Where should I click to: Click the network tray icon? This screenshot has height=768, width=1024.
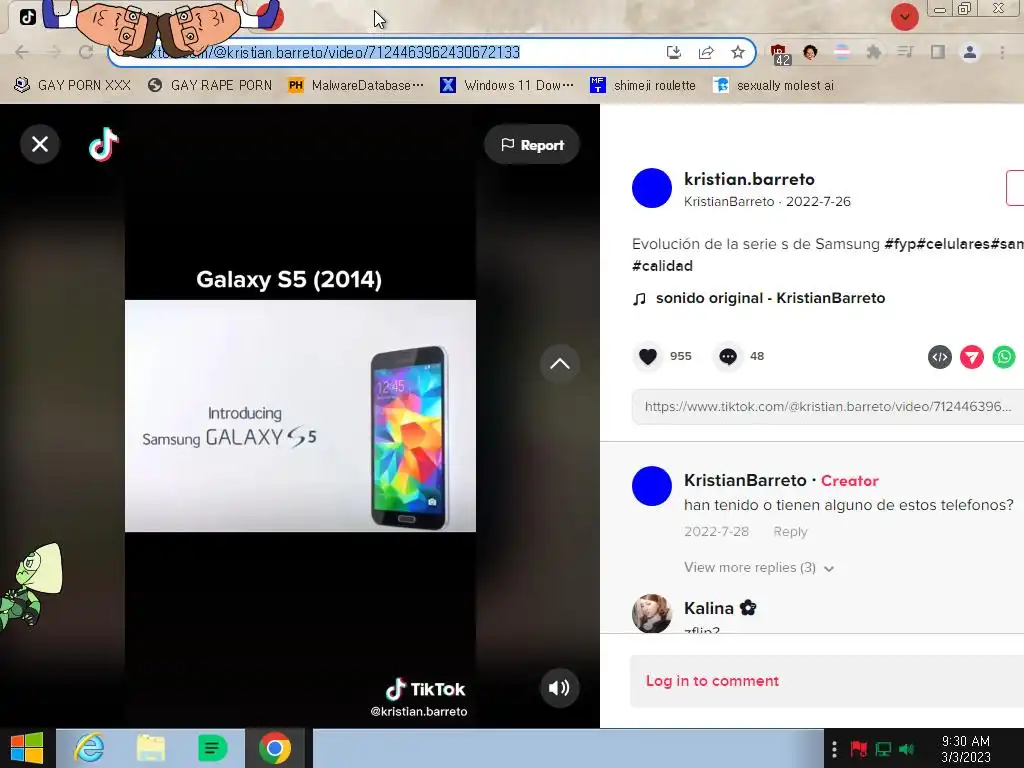tap(883, 749)
